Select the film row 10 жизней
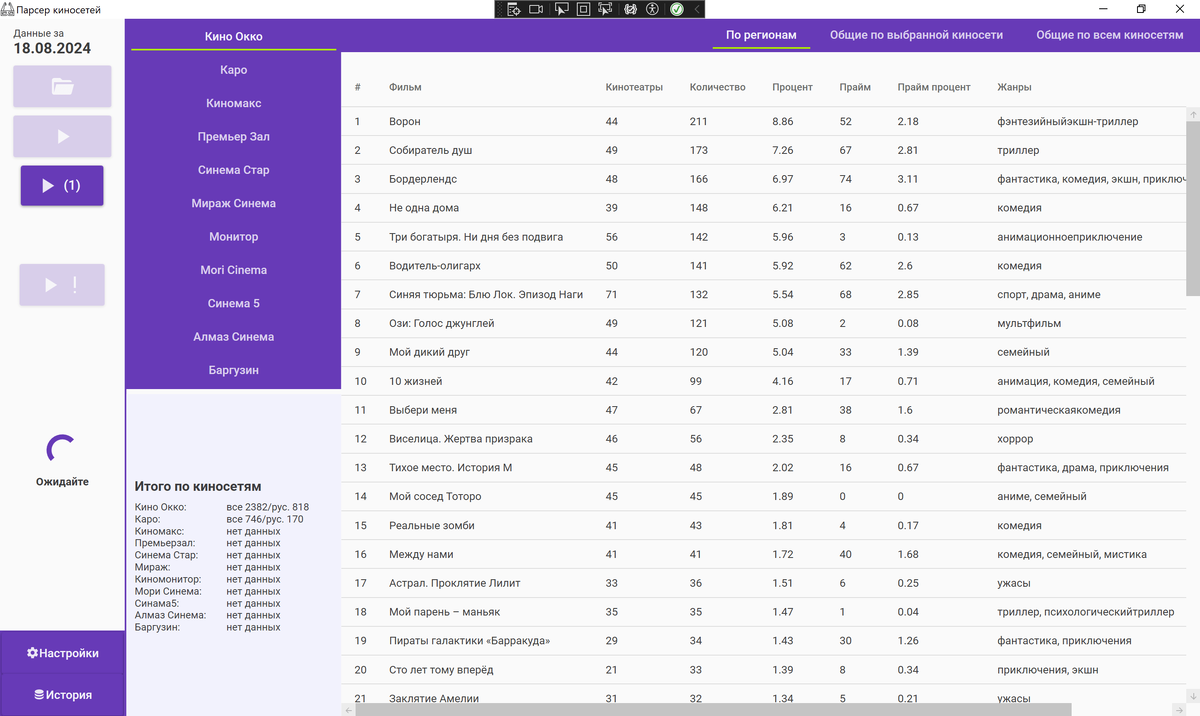The height and width of the screenshot is (716, 1200). (x=763, y=381)
